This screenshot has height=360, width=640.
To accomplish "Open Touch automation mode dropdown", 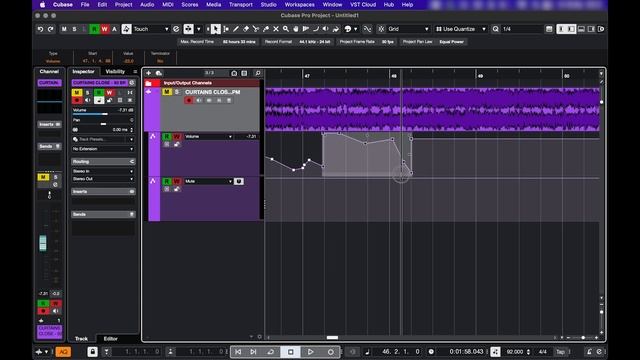I will click(x=150, y=29).
